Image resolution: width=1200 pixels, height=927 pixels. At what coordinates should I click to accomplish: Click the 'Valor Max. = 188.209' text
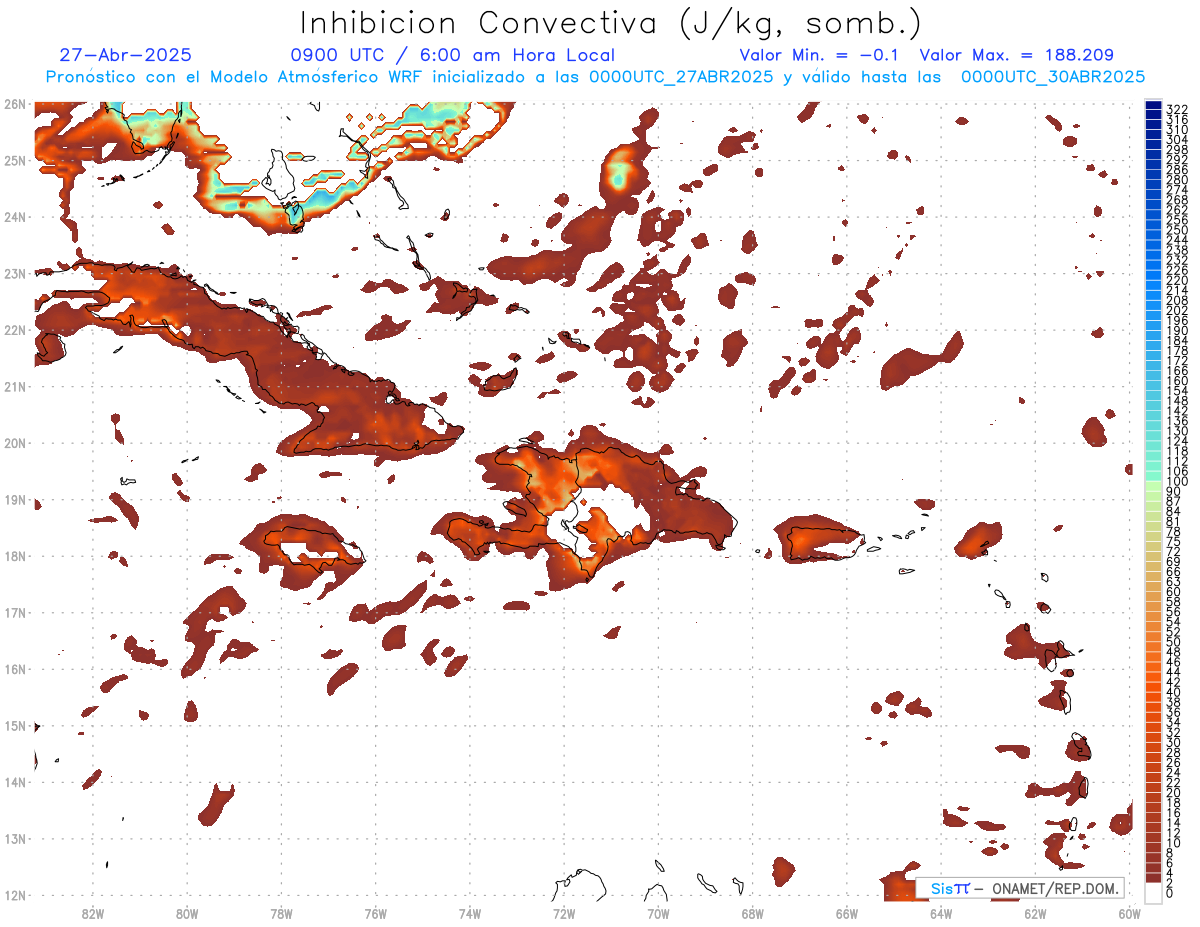[1016, 55]
